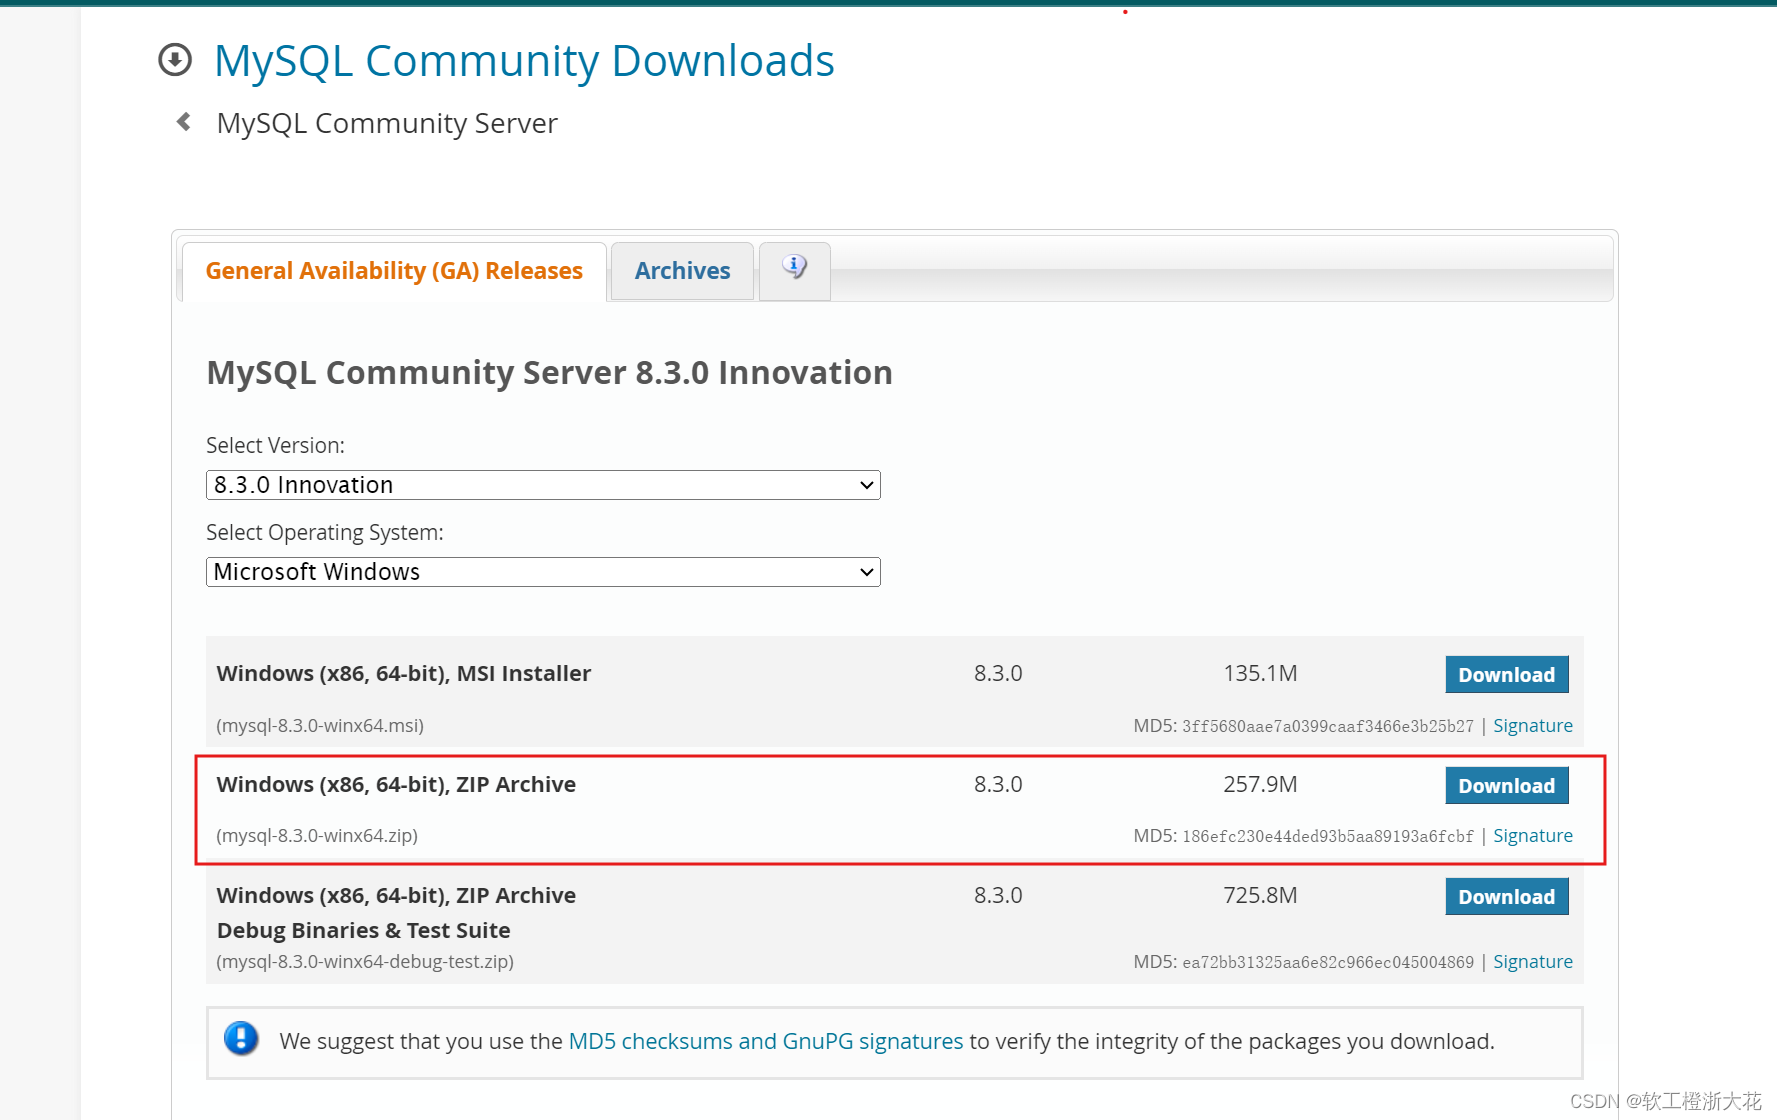1777x1120 pixels.
Task: Click the dropdown arrow on the version selector
Action: 866,485
